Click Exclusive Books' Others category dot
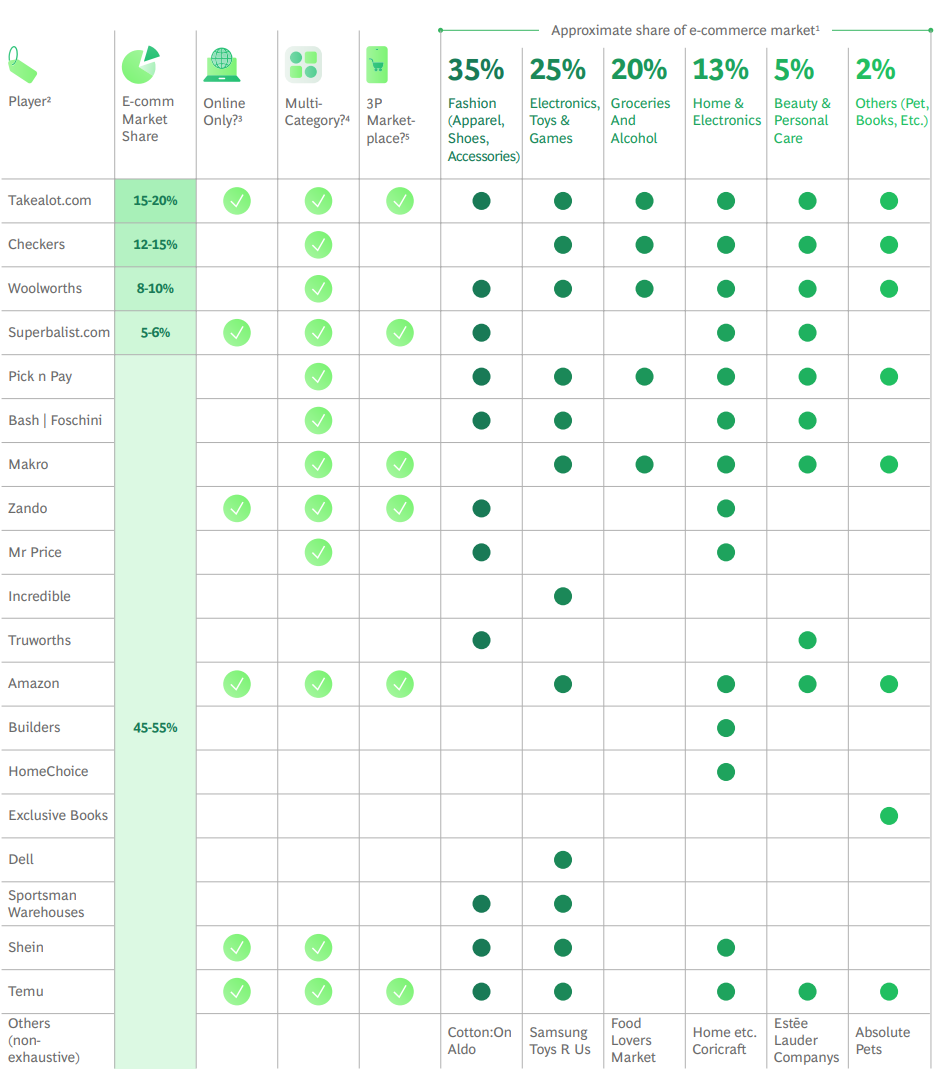The image size is (941, 1075). [888, 816]
